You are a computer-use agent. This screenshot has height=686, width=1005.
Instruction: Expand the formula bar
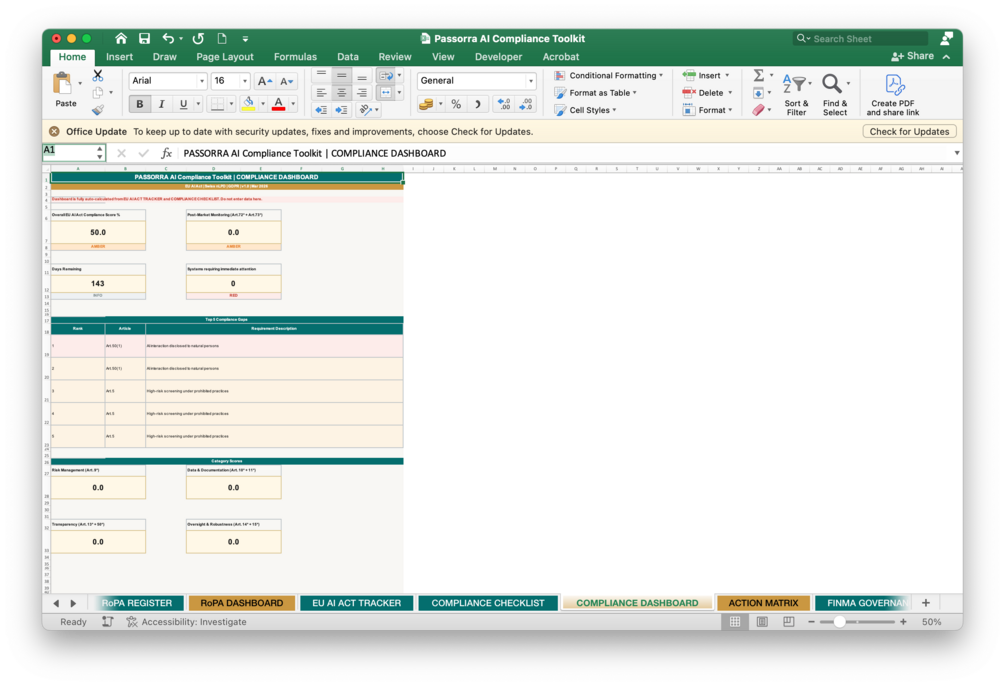956,153
